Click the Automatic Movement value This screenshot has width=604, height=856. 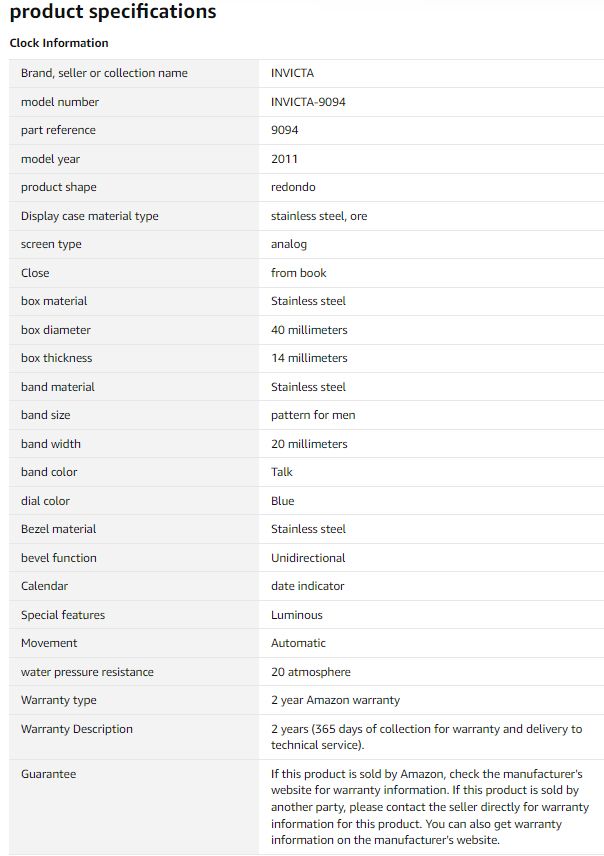click(298, 643)
